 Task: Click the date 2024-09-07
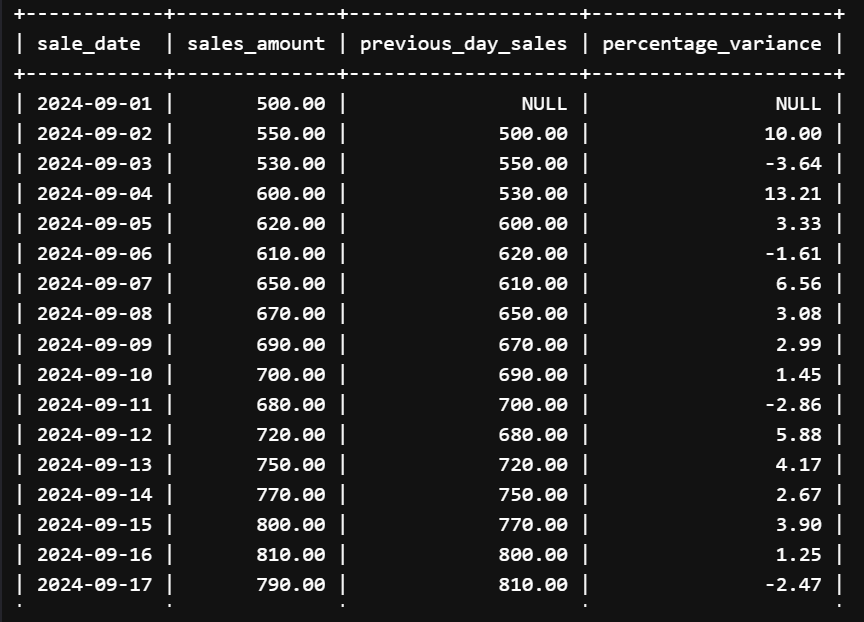(x=95, y=284)
